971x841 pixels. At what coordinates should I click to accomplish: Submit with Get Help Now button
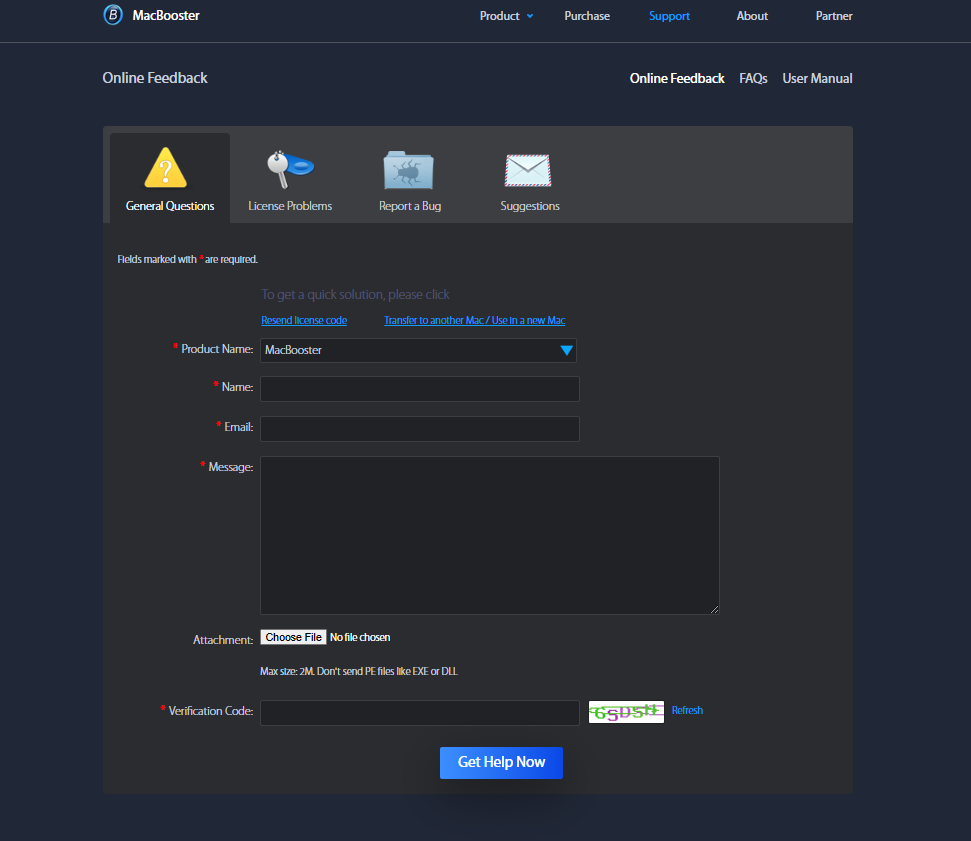(501, 762)
